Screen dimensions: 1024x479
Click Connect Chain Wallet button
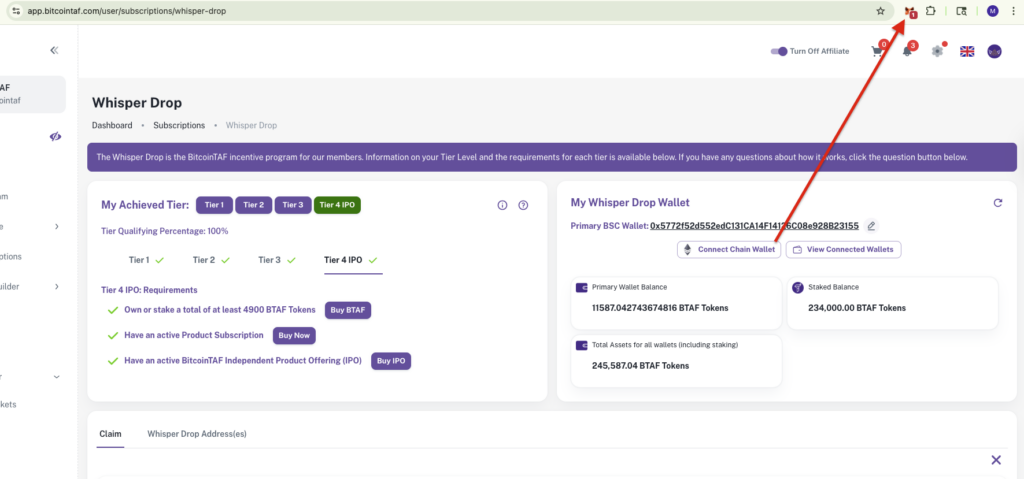(x=729, y=250)
